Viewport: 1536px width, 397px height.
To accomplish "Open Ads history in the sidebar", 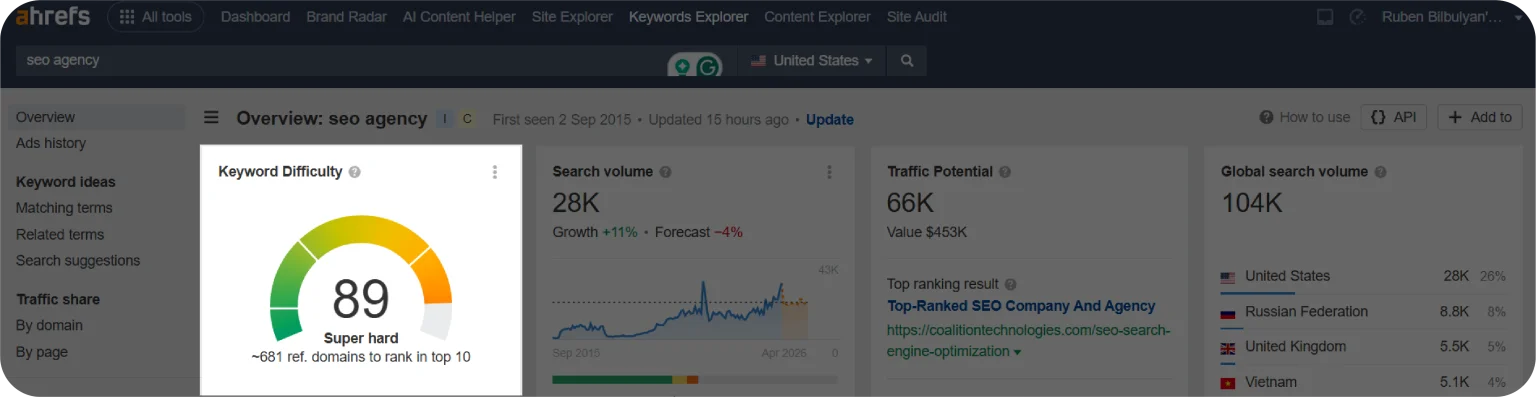I will tap(51, 143).
